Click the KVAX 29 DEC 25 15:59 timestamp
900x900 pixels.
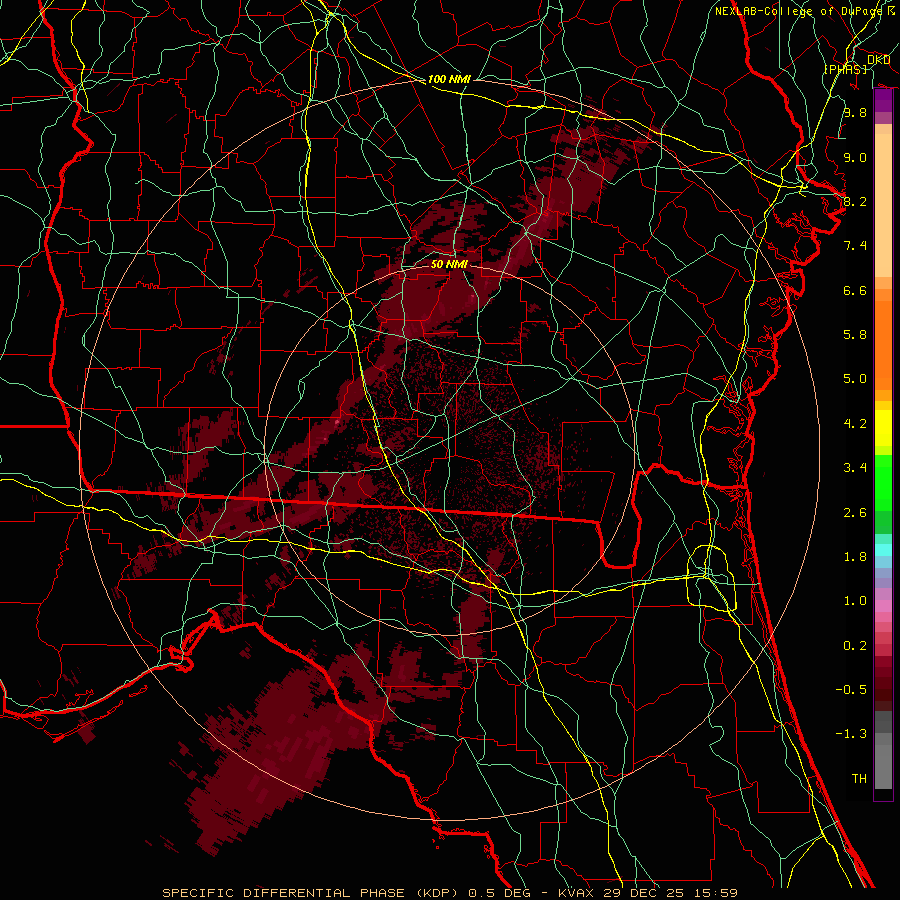click(647, 893)
